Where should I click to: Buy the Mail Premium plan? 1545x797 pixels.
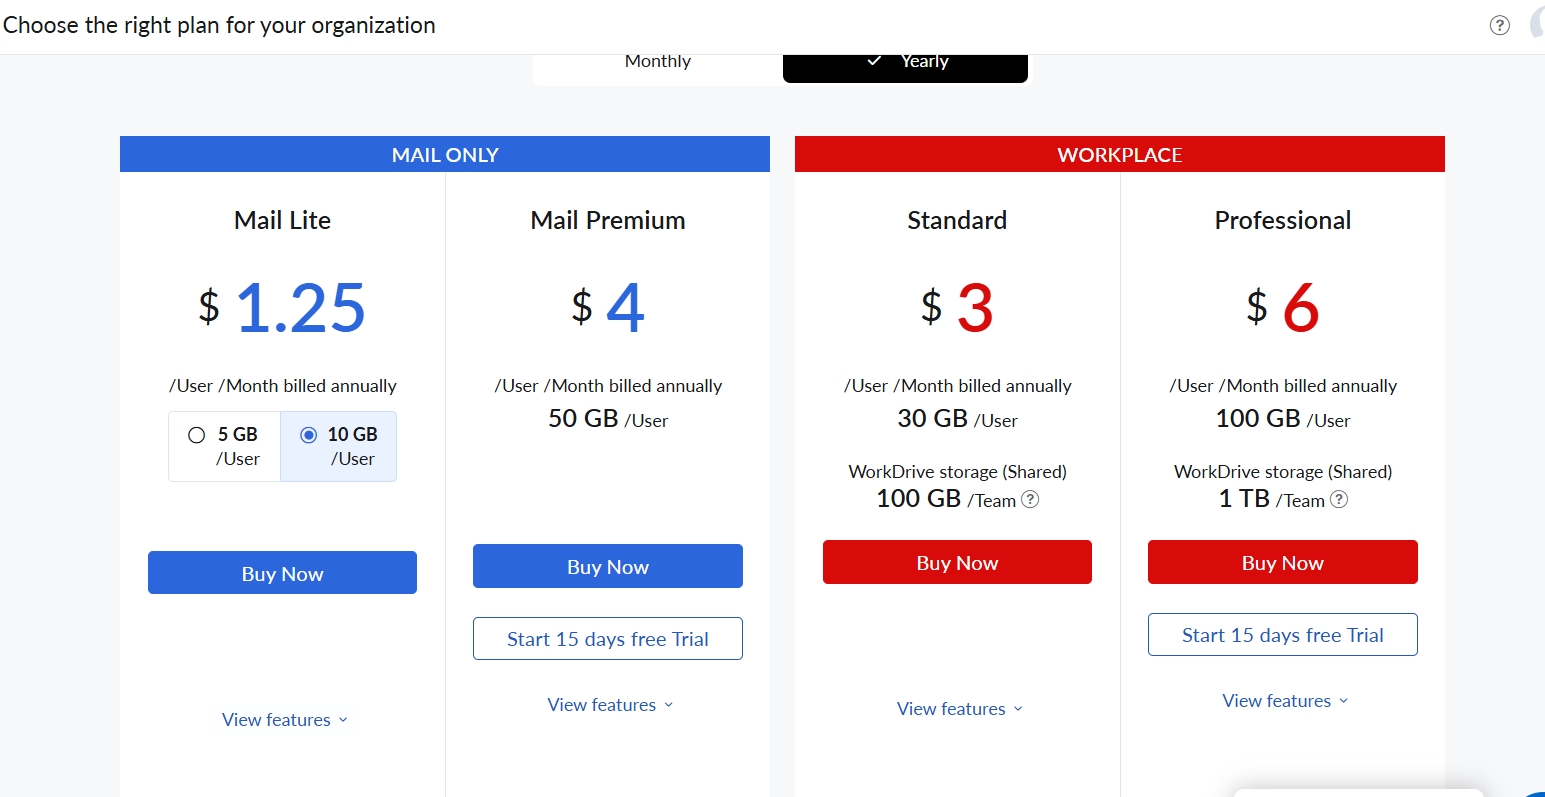point(608,566)
